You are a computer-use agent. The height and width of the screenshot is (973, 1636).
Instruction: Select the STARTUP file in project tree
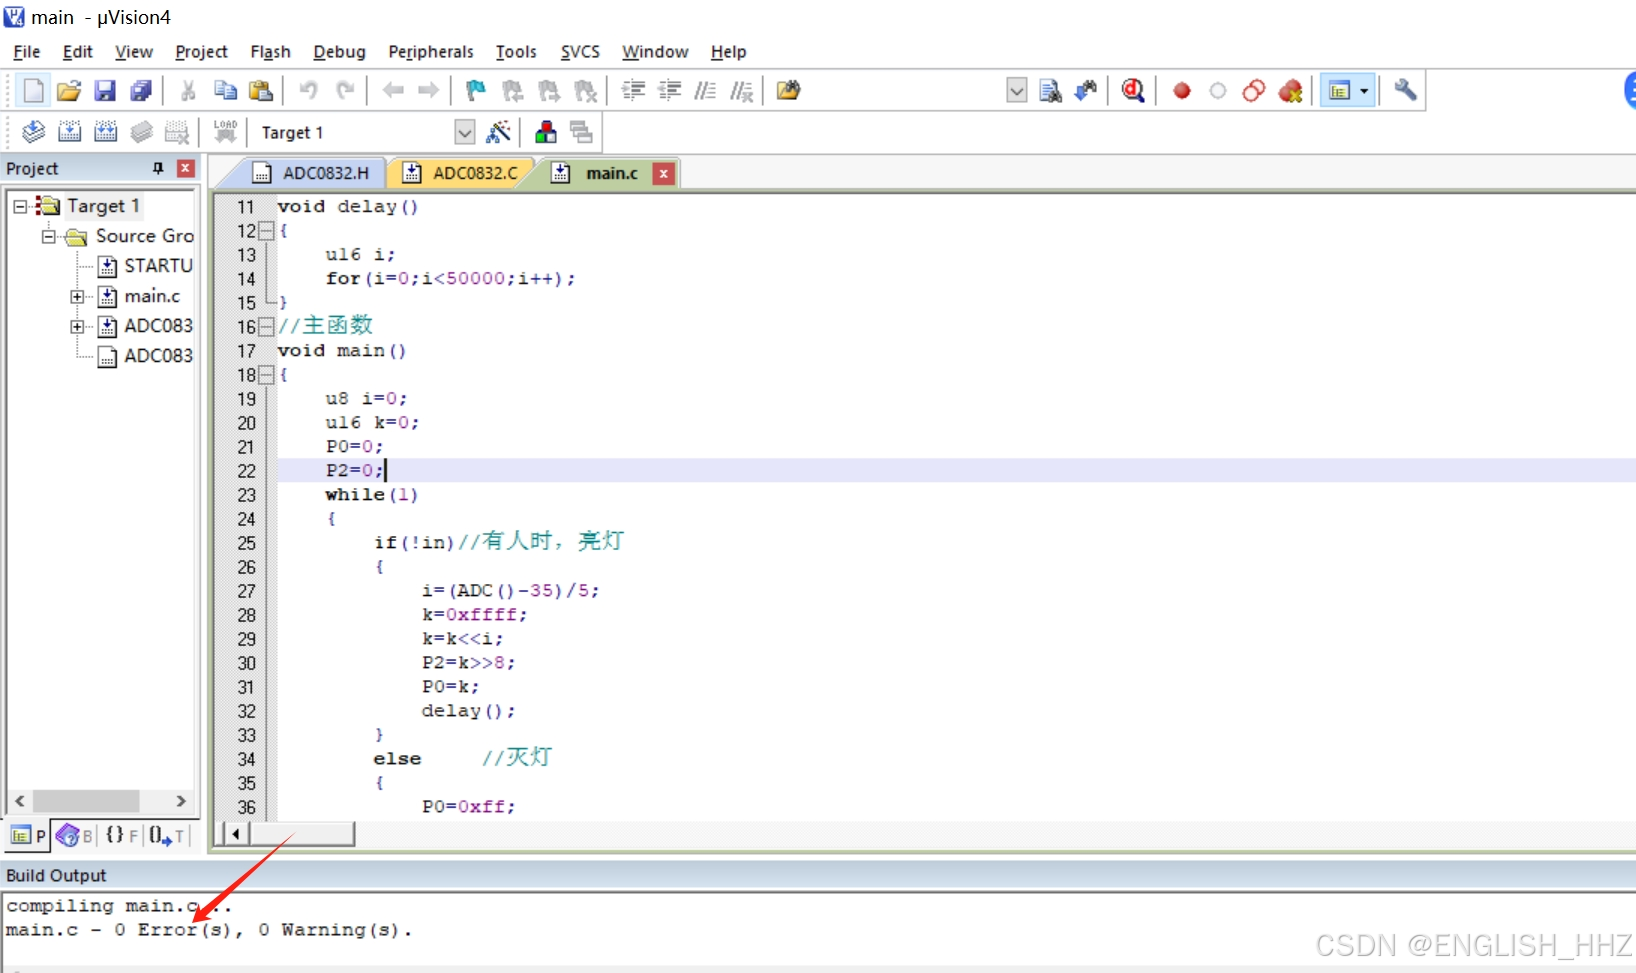coord(145,266)
